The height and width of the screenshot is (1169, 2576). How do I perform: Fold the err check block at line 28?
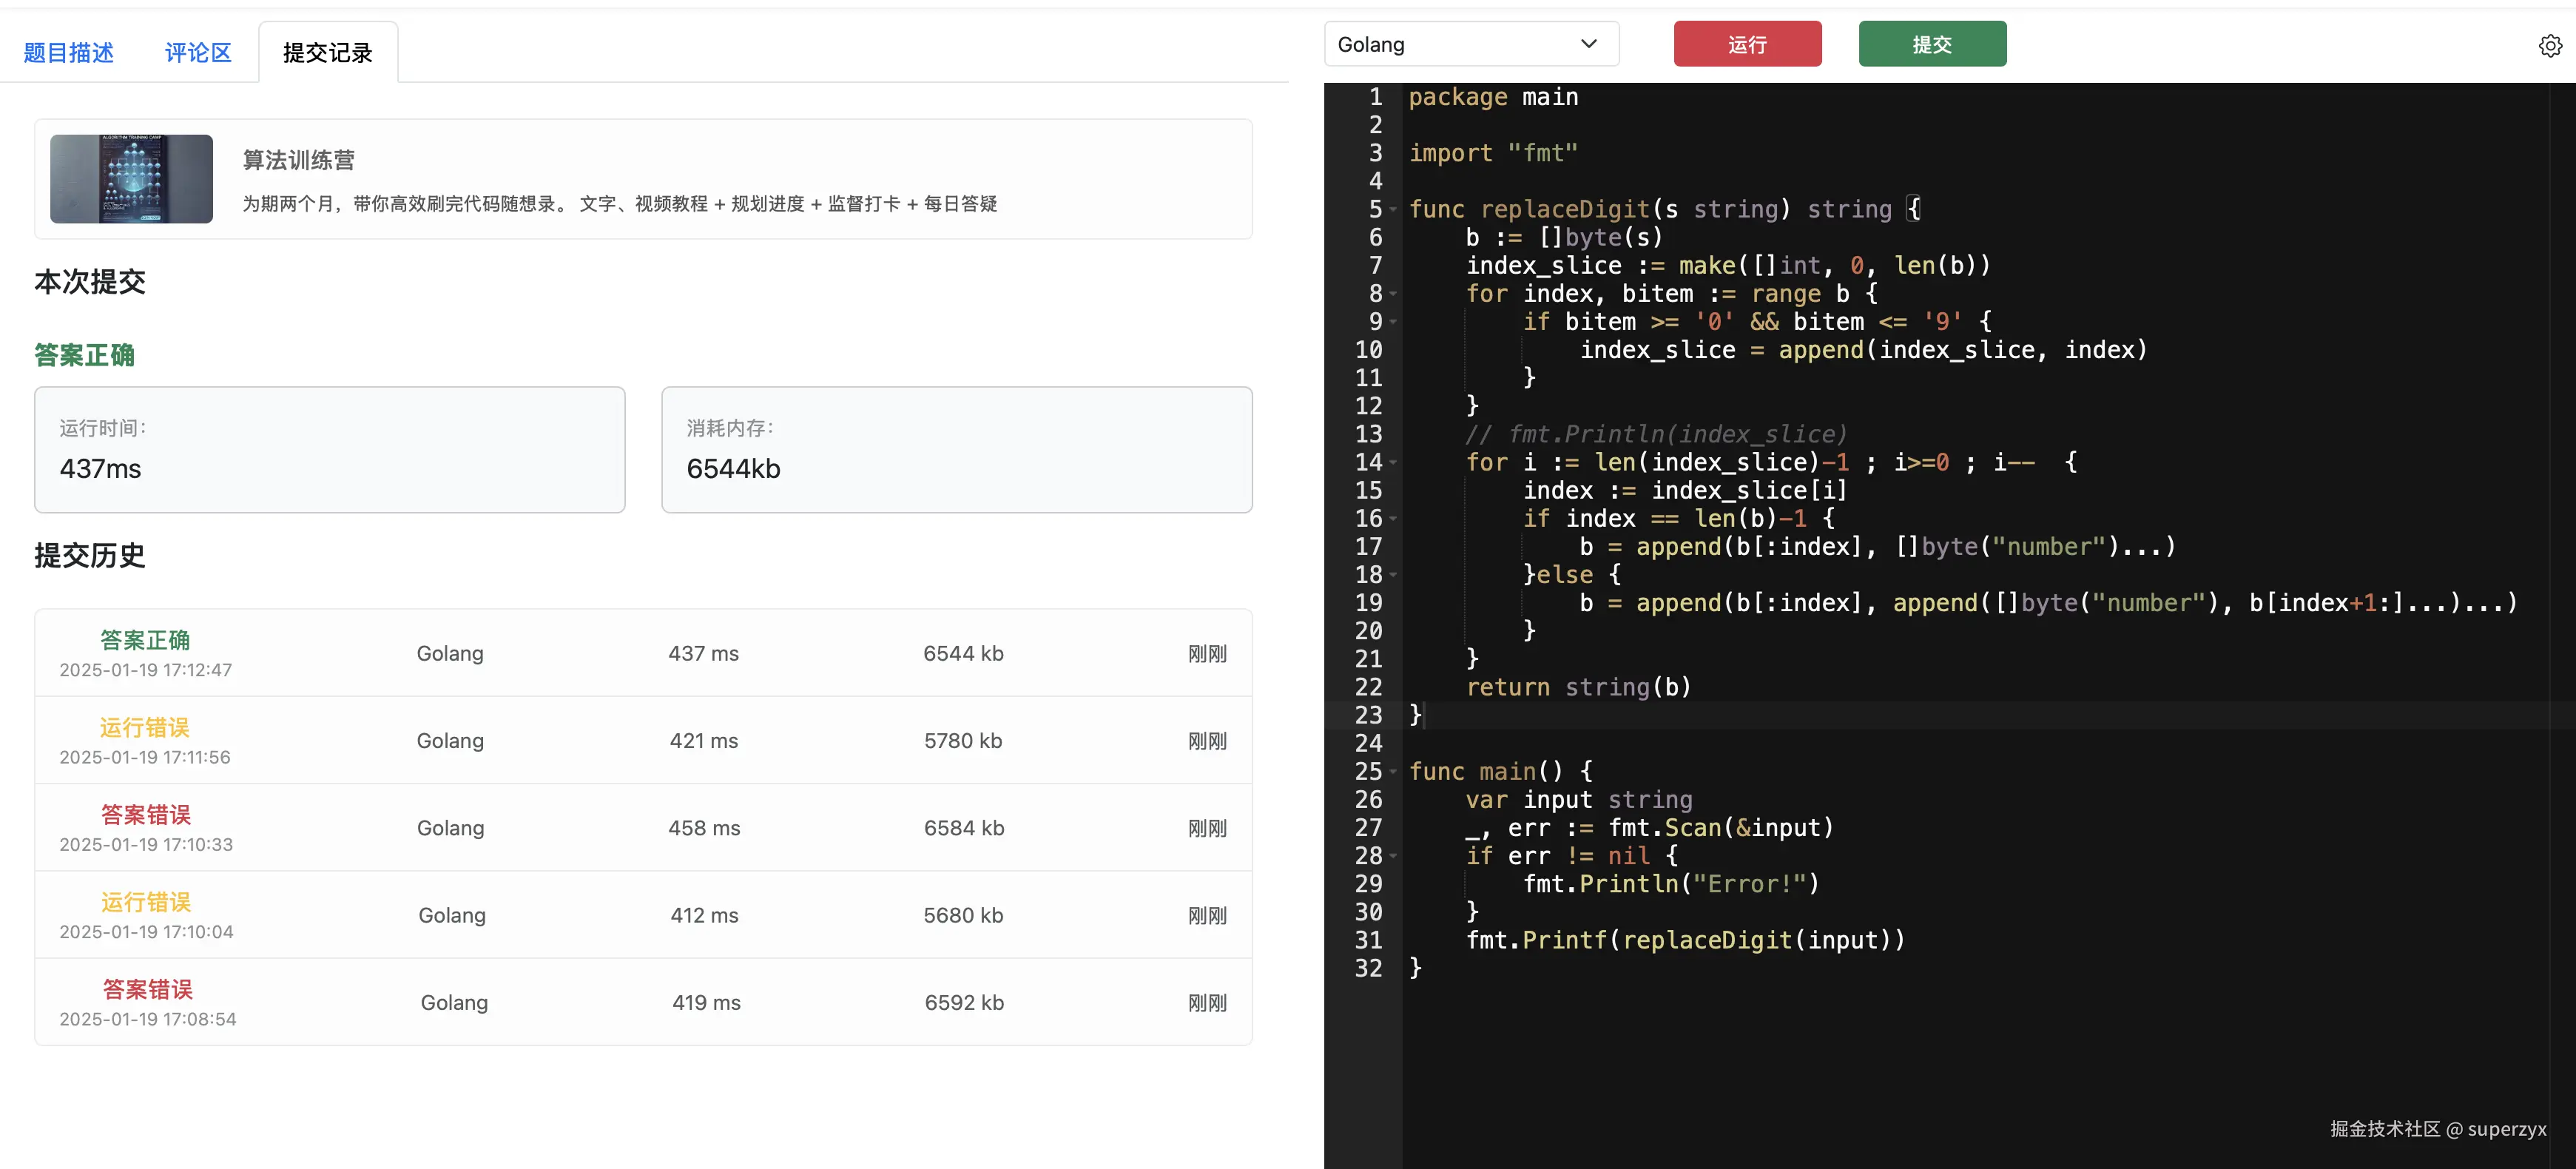tap(1393, 856)
